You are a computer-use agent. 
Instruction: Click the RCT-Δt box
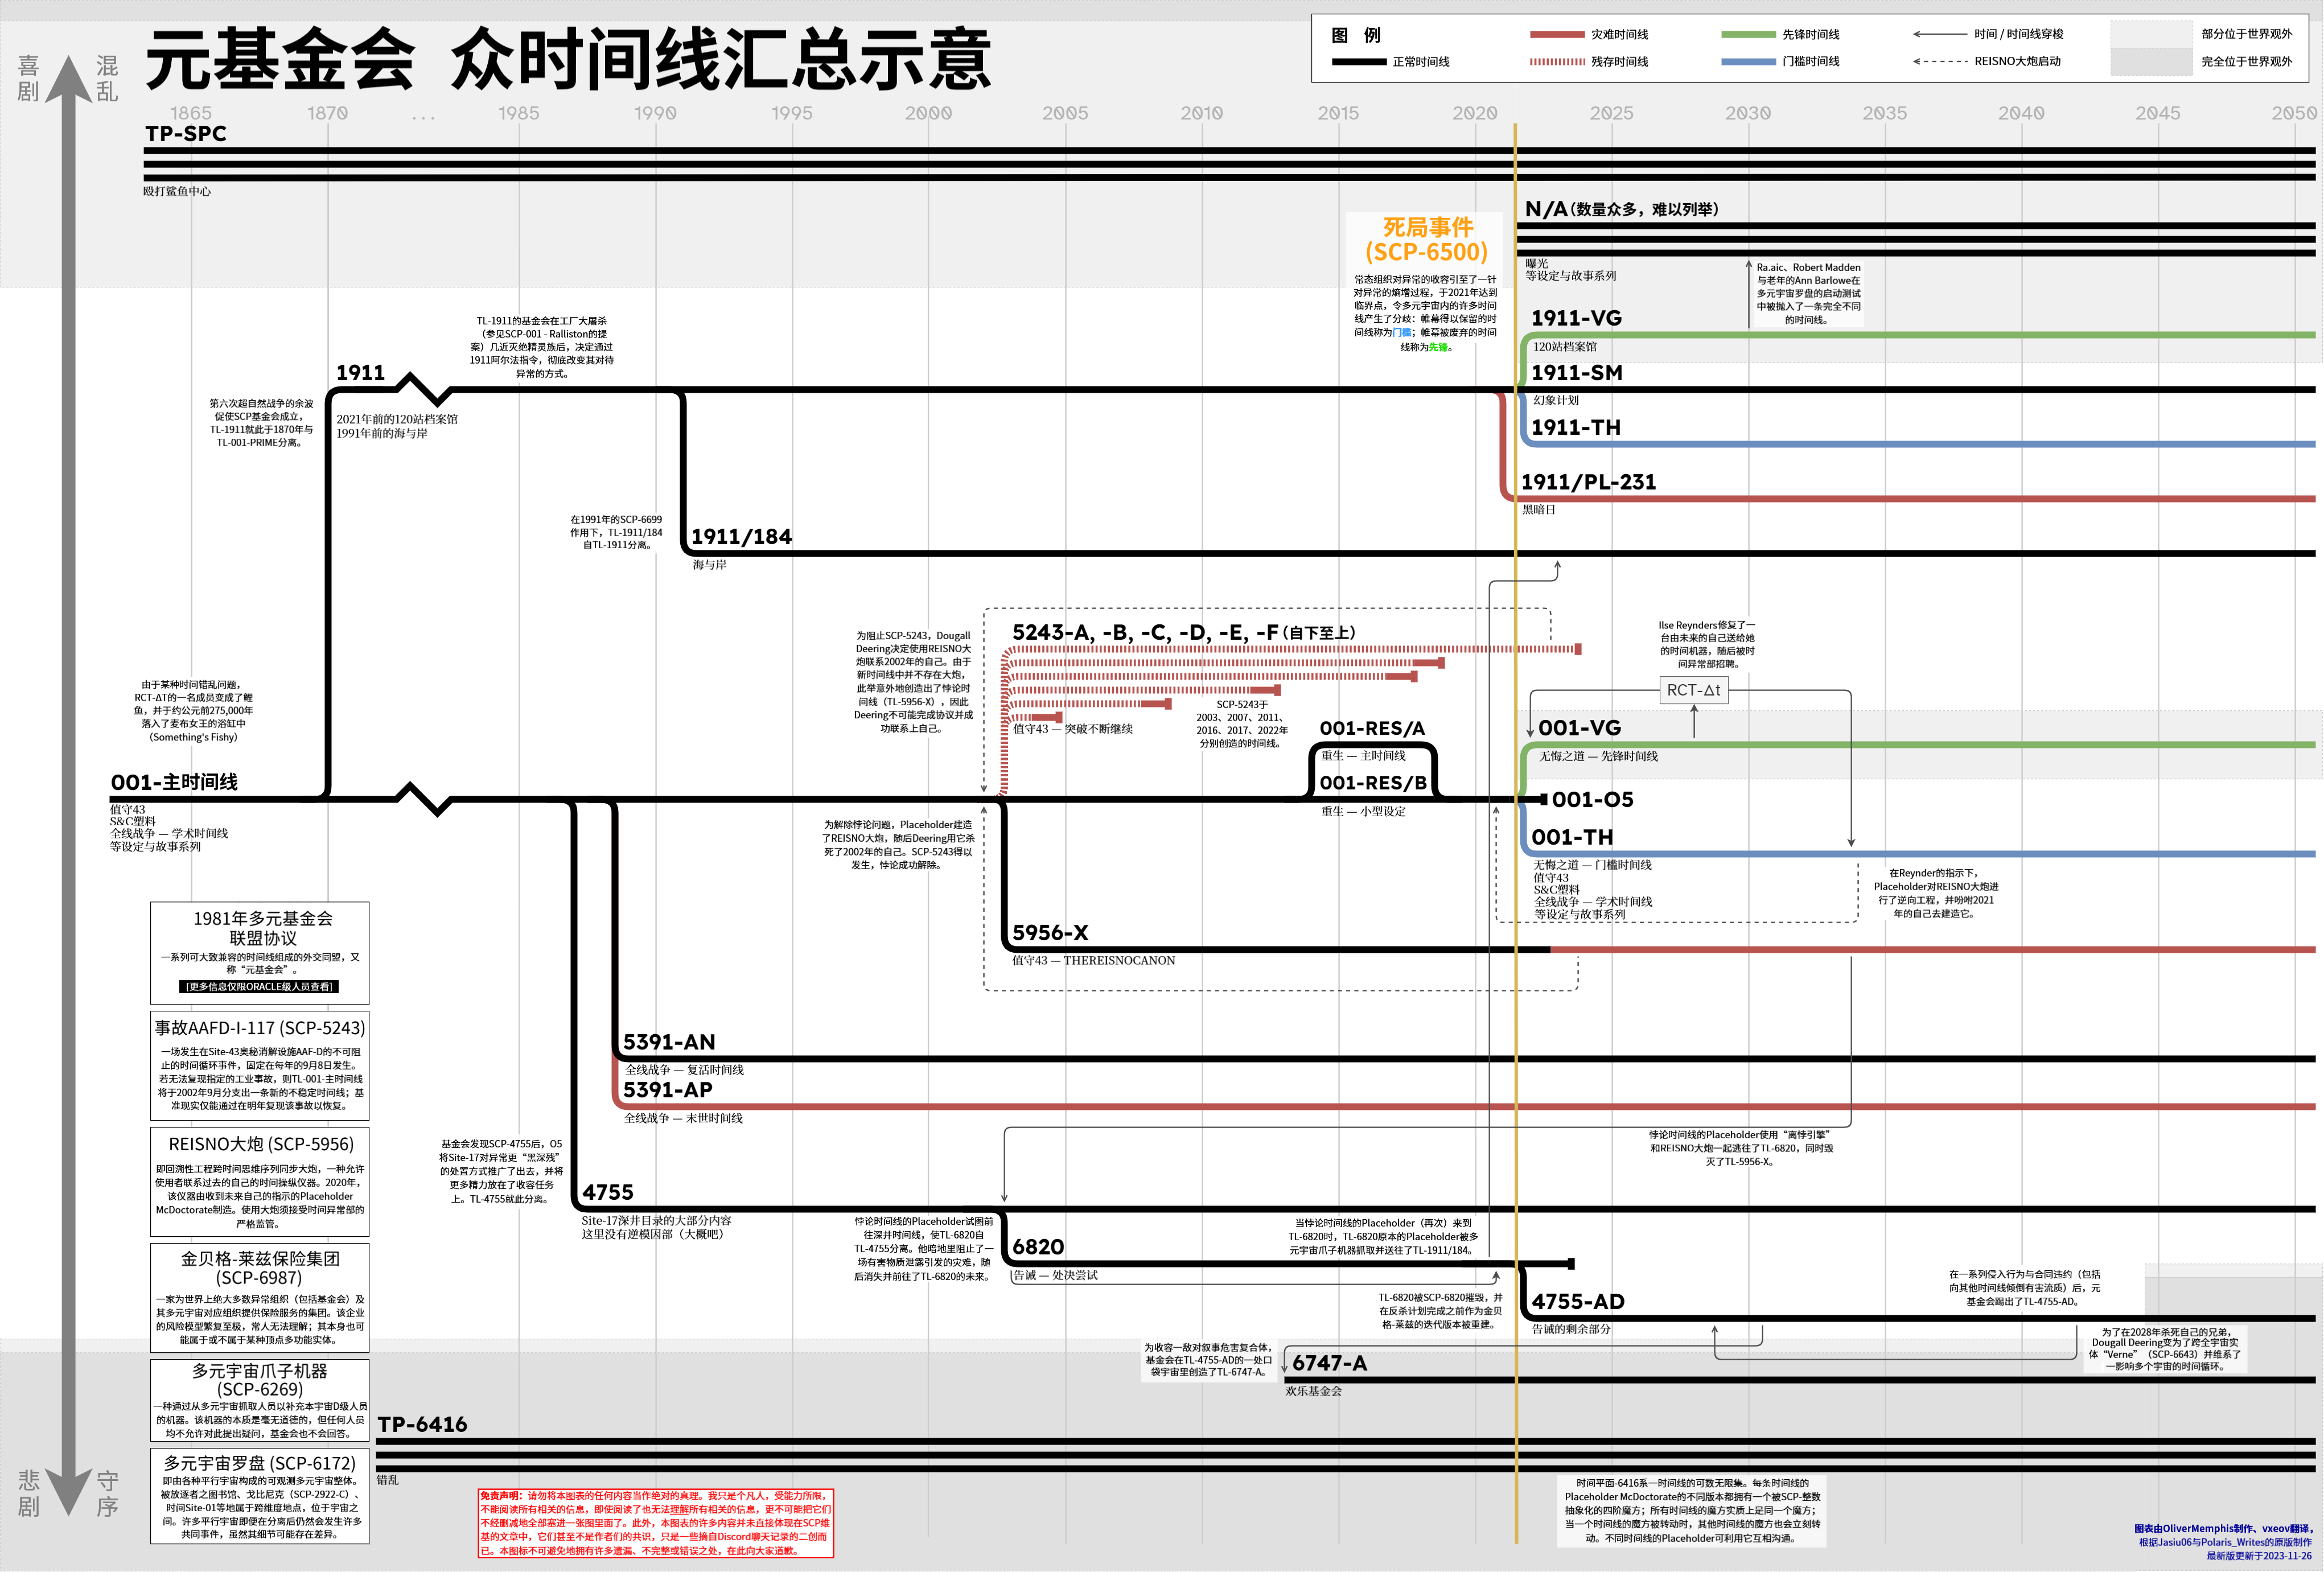click(1693, 690)
